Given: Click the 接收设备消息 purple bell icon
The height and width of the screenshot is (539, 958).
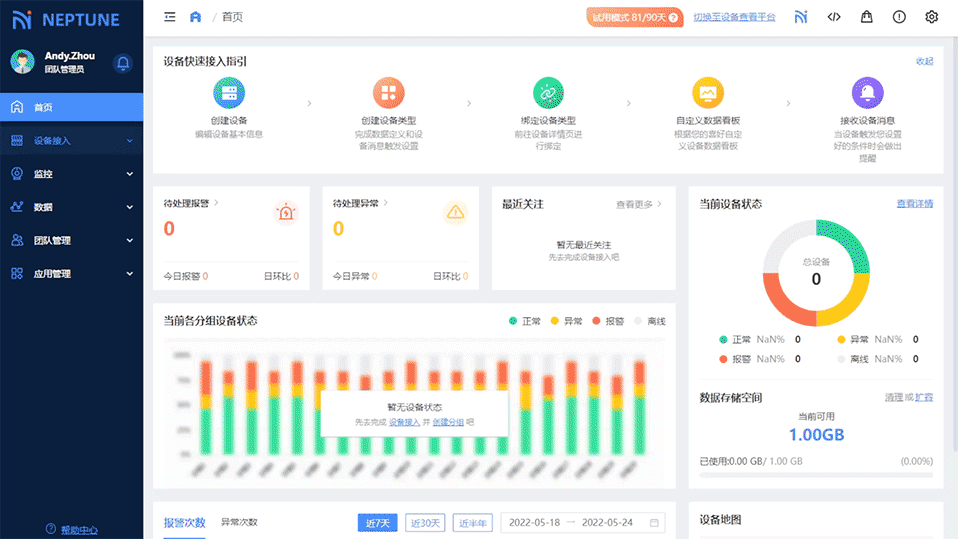Looking at the screenshot, I should [x=867, y=93].
